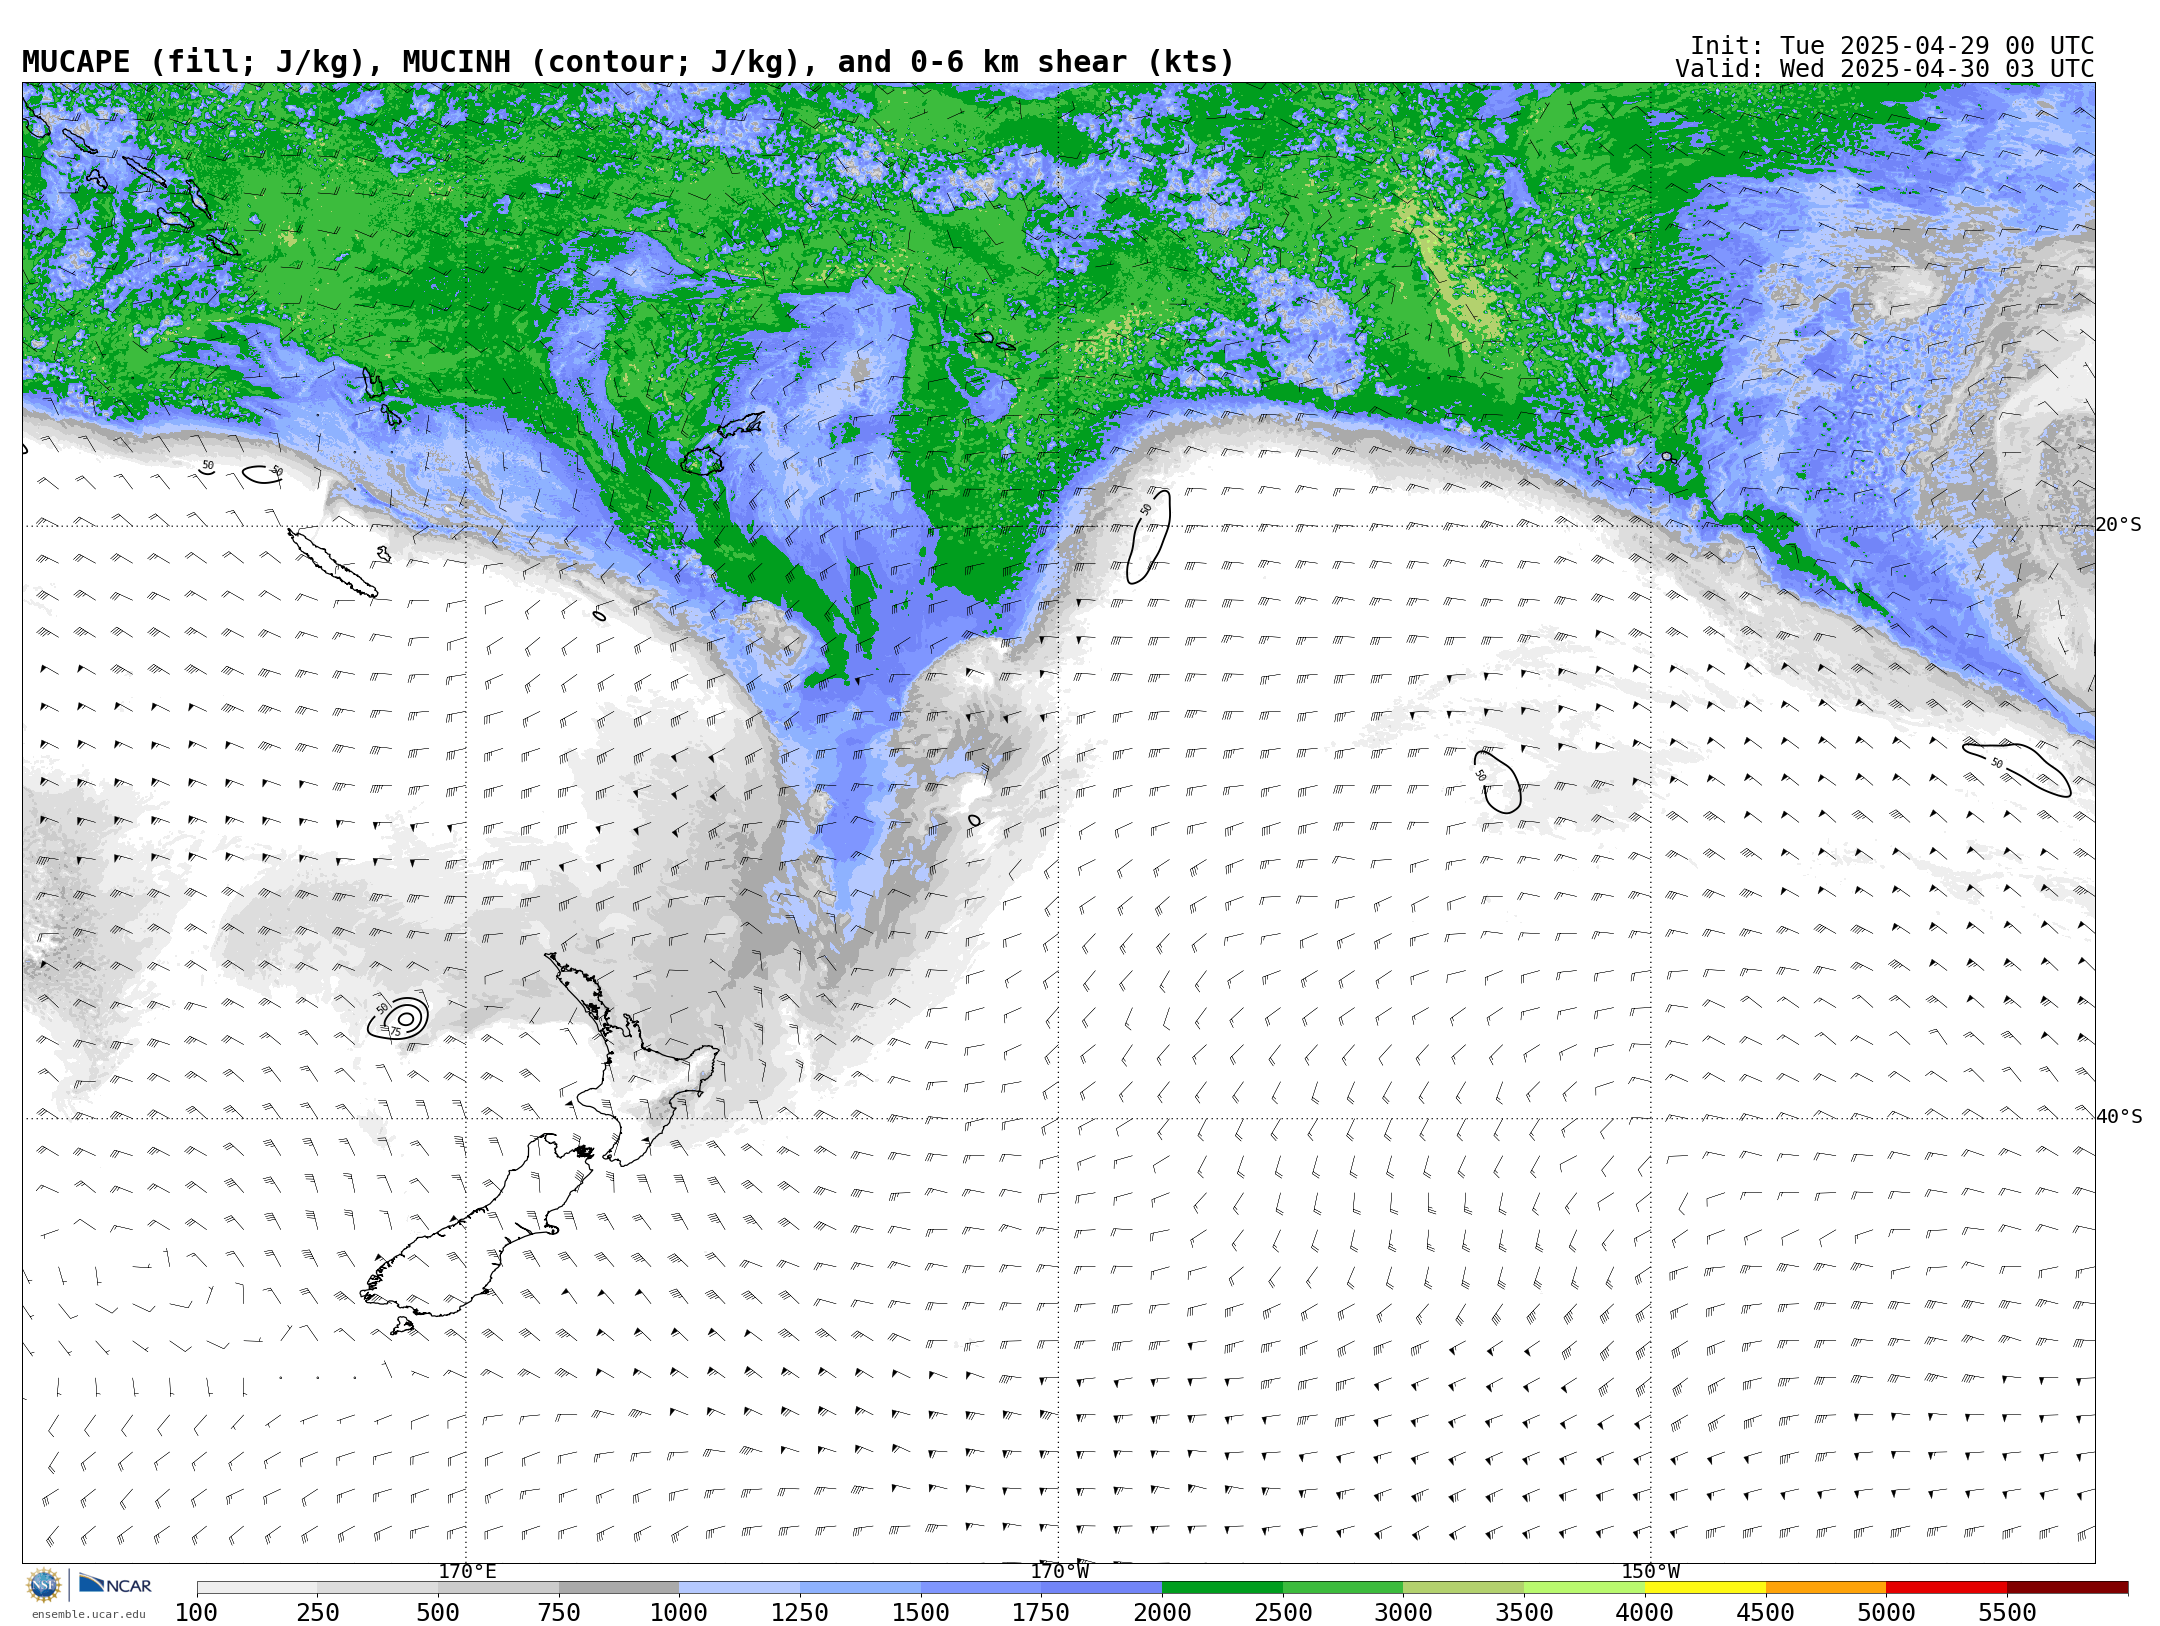The image size is (2160, 1626).
Task: Pick the lightest gray 100–250 colorbar swatch
Action: coord(257,1588)
